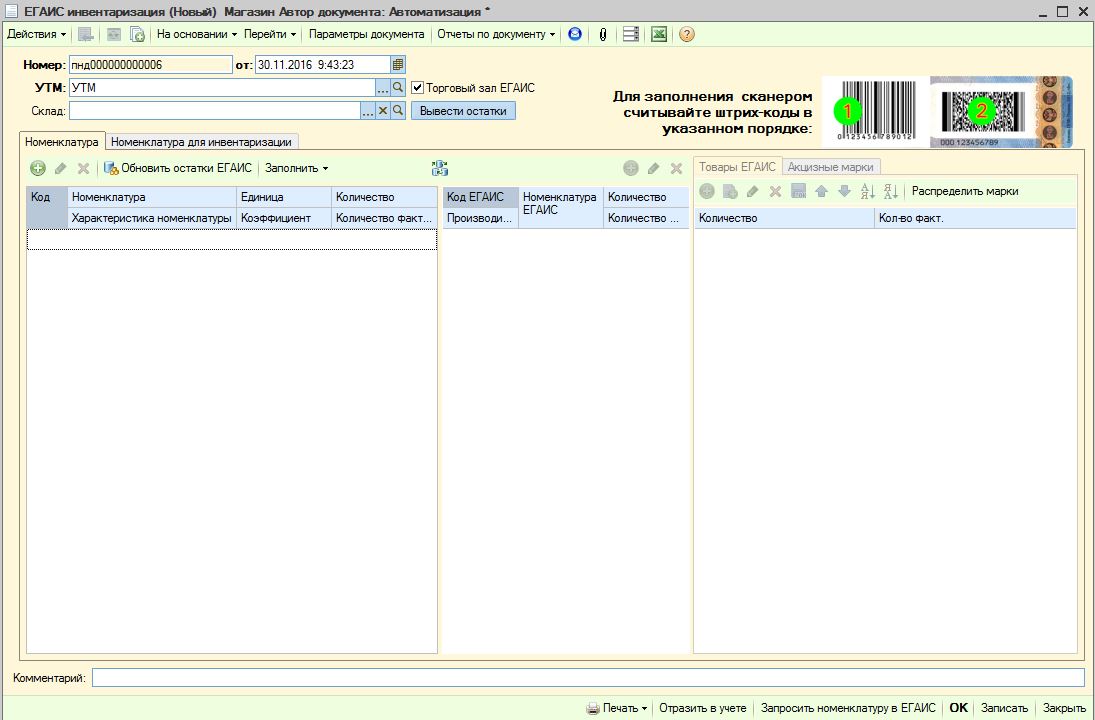Click Запросить номенклатуру в ЕГАИС button
This screenshot has height=720, width=1095.
coord(848,708)
